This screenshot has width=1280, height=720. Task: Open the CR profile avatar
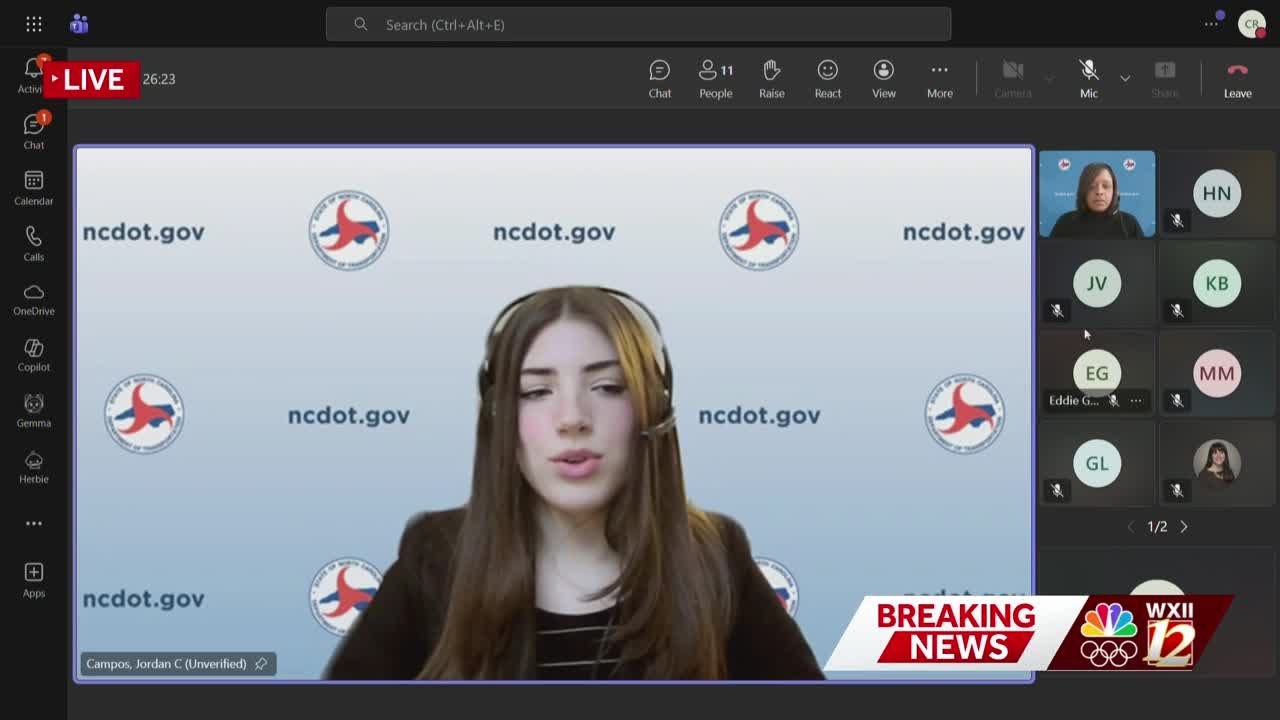[x=1251, y=24]
